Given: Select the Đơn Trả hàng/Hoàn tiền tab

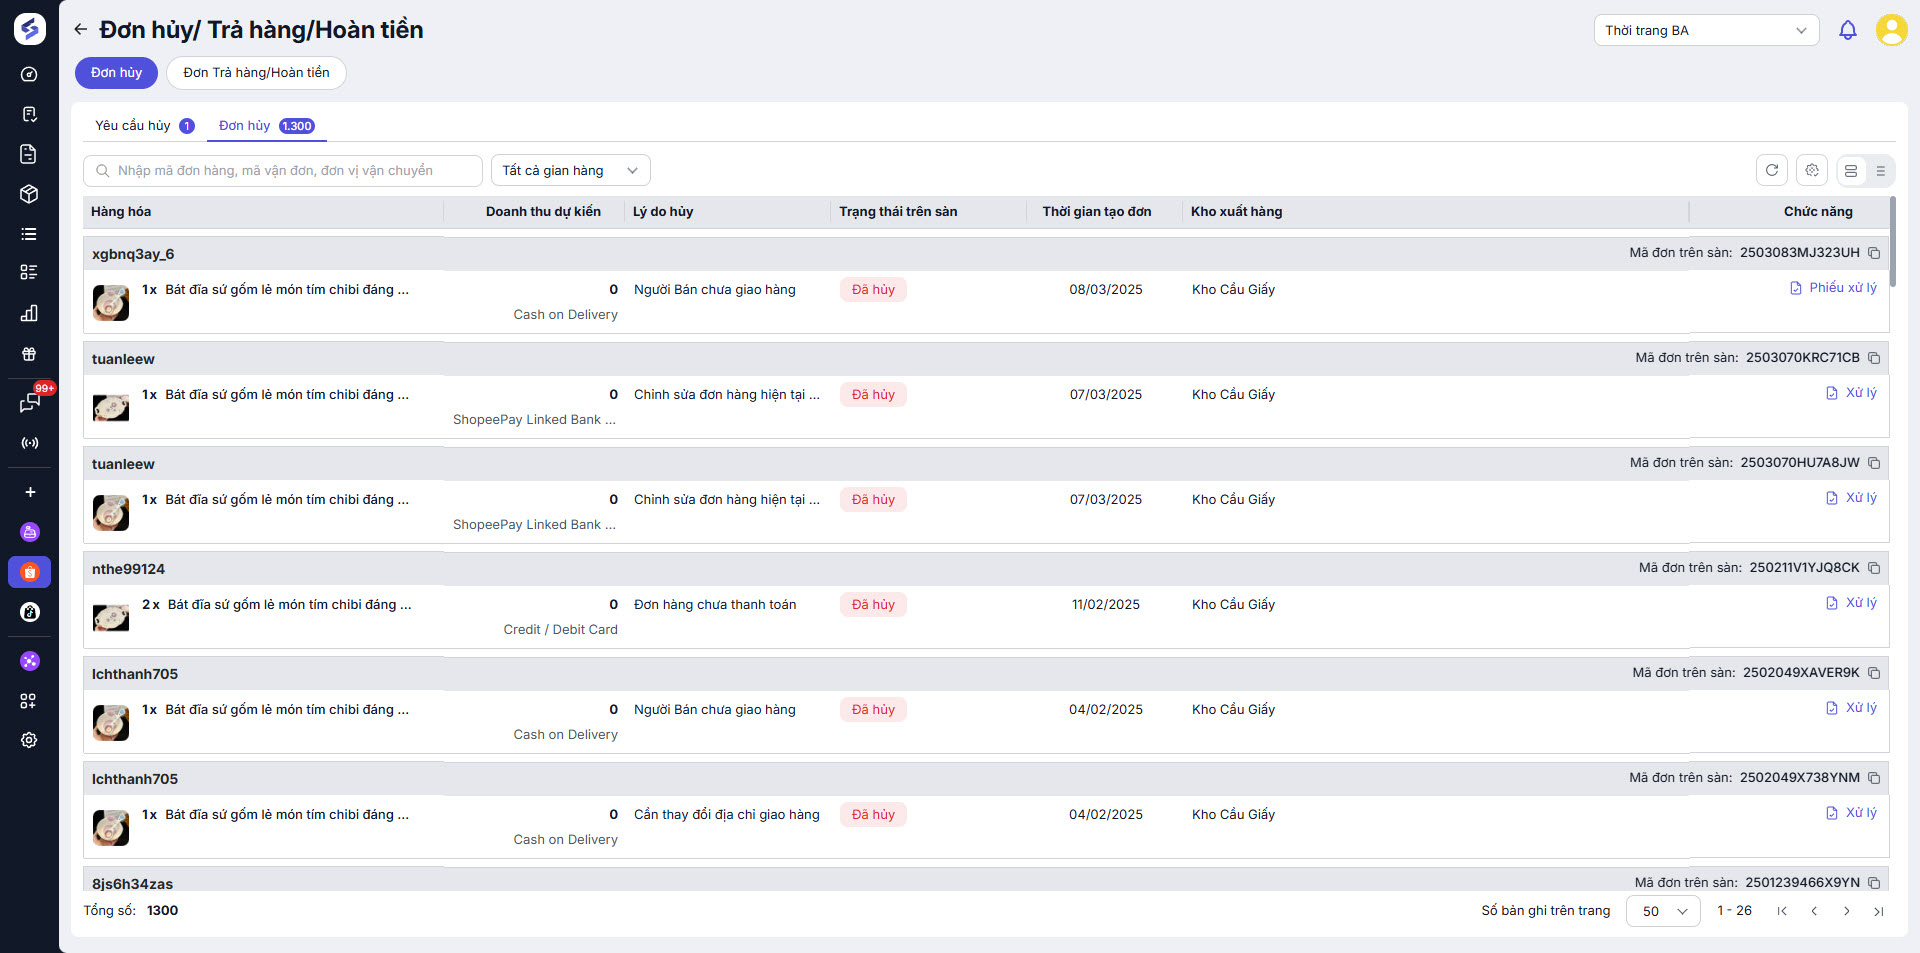Looking at the screenshot, I should click(x=256, y=73).
